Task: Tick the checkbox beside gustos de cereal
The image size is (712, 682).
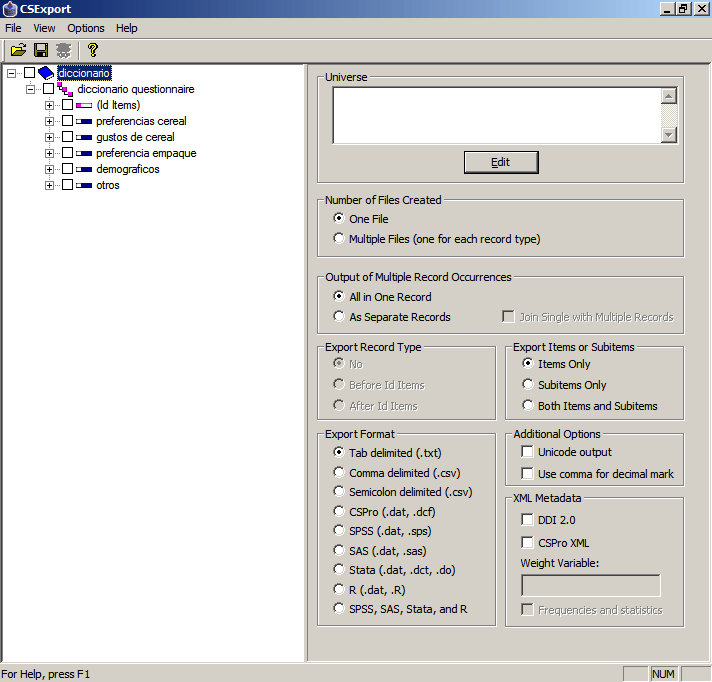Action: coord(67,137)
